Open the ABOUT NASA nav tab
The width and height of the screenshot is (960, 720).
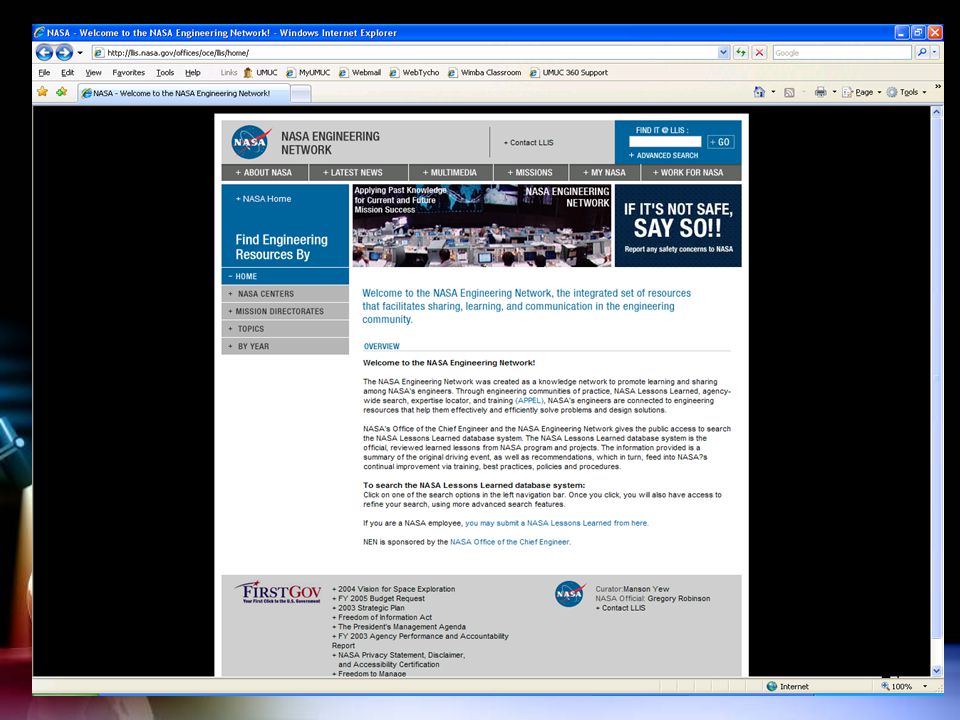tap(264, 173)
